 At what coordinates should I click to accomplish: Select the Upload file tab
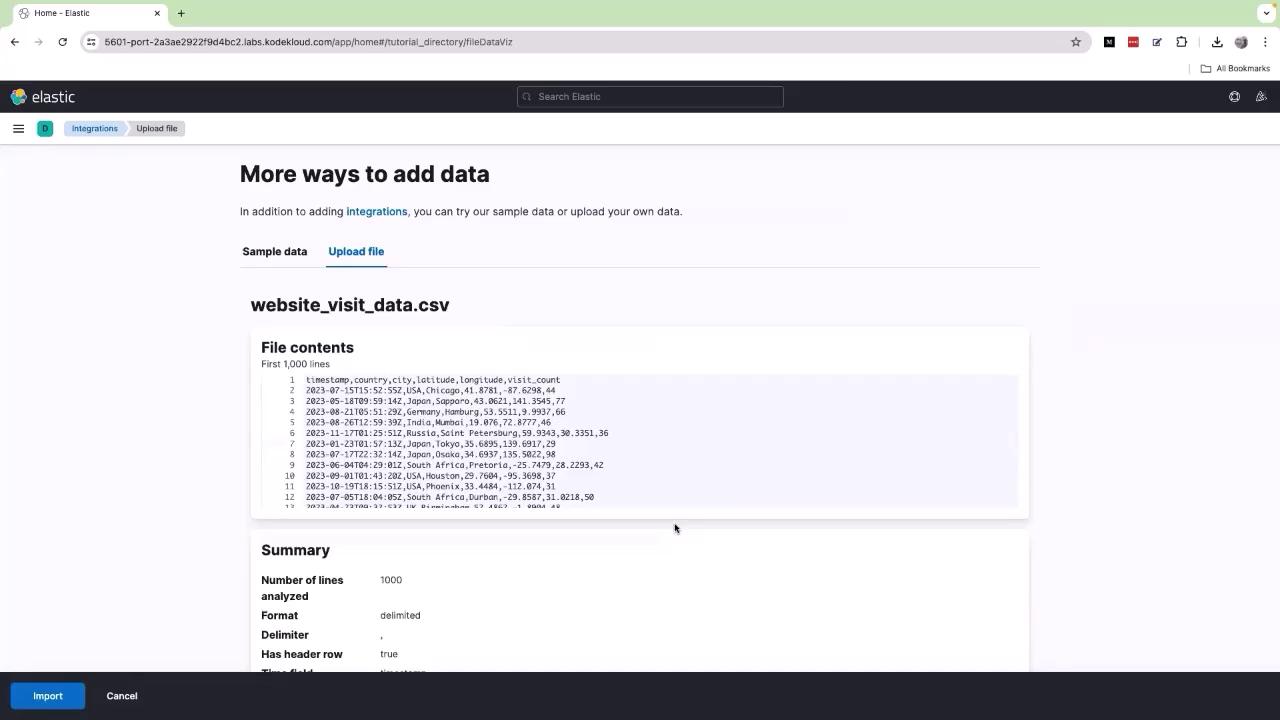tap(356, 252)
